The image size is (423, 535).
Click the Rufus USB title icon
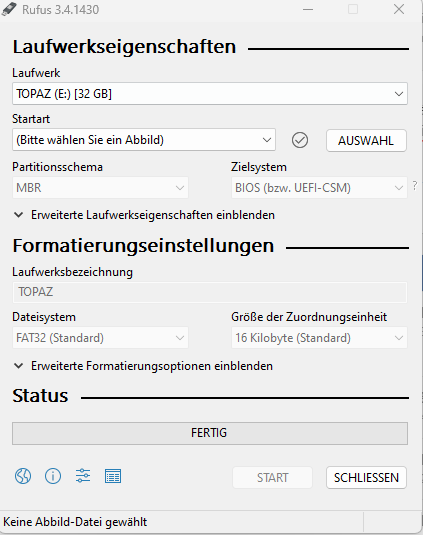tap(9, 10)
